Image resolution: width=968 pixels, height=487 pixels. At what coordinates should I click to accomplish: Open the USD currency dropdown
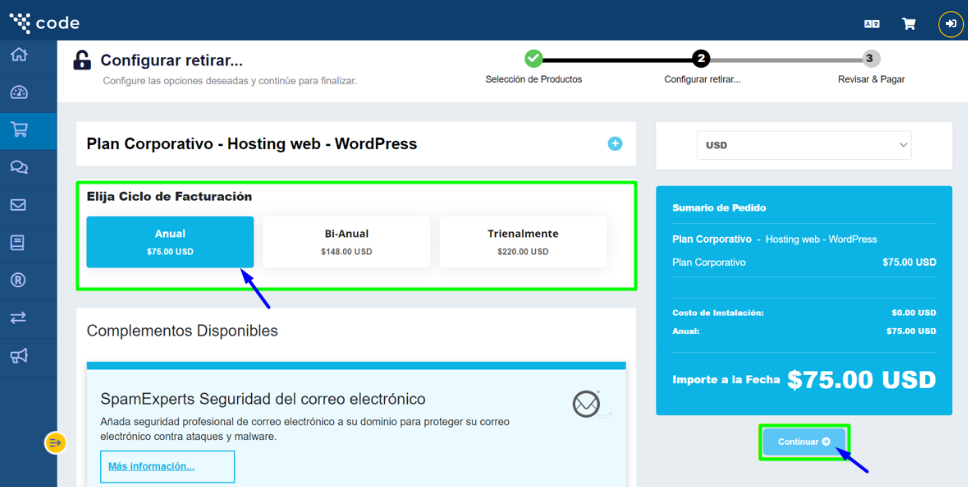tap(804, 145)
